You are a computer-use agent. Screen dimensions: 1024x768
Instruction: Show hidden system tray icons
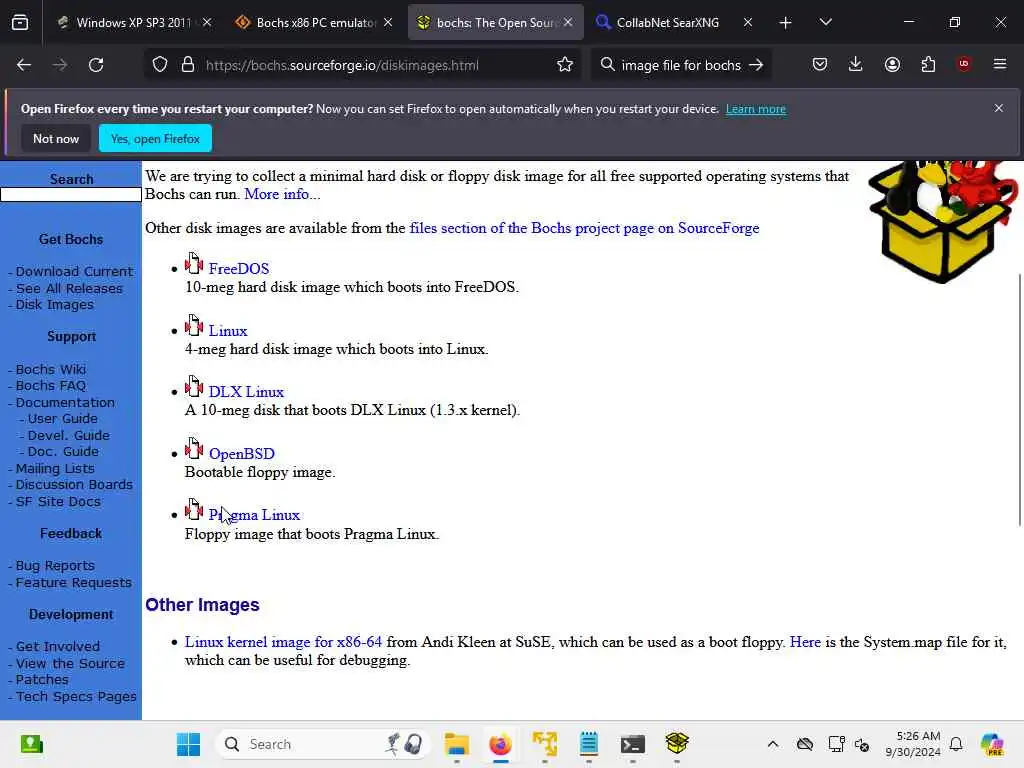coord(773,744)
